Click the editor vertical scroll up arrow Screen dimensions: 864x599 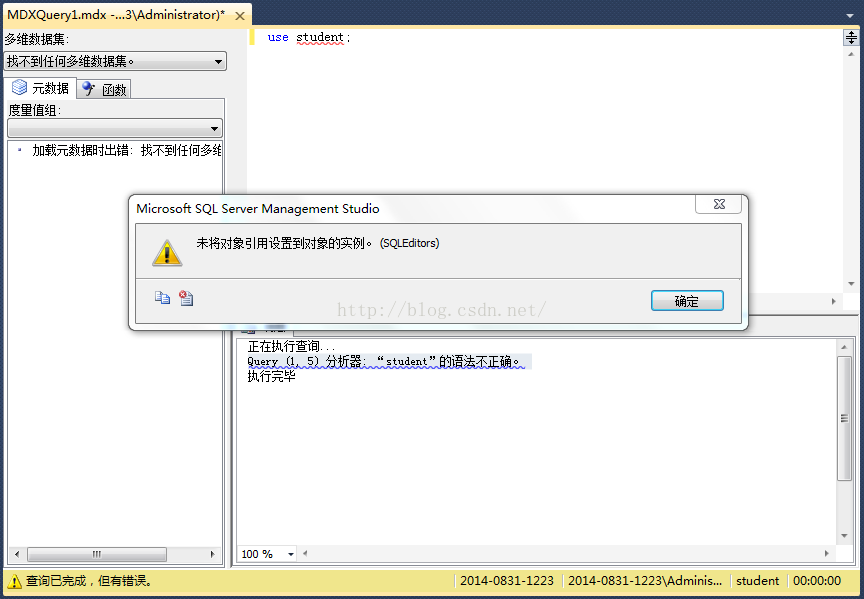pos(851,54)
